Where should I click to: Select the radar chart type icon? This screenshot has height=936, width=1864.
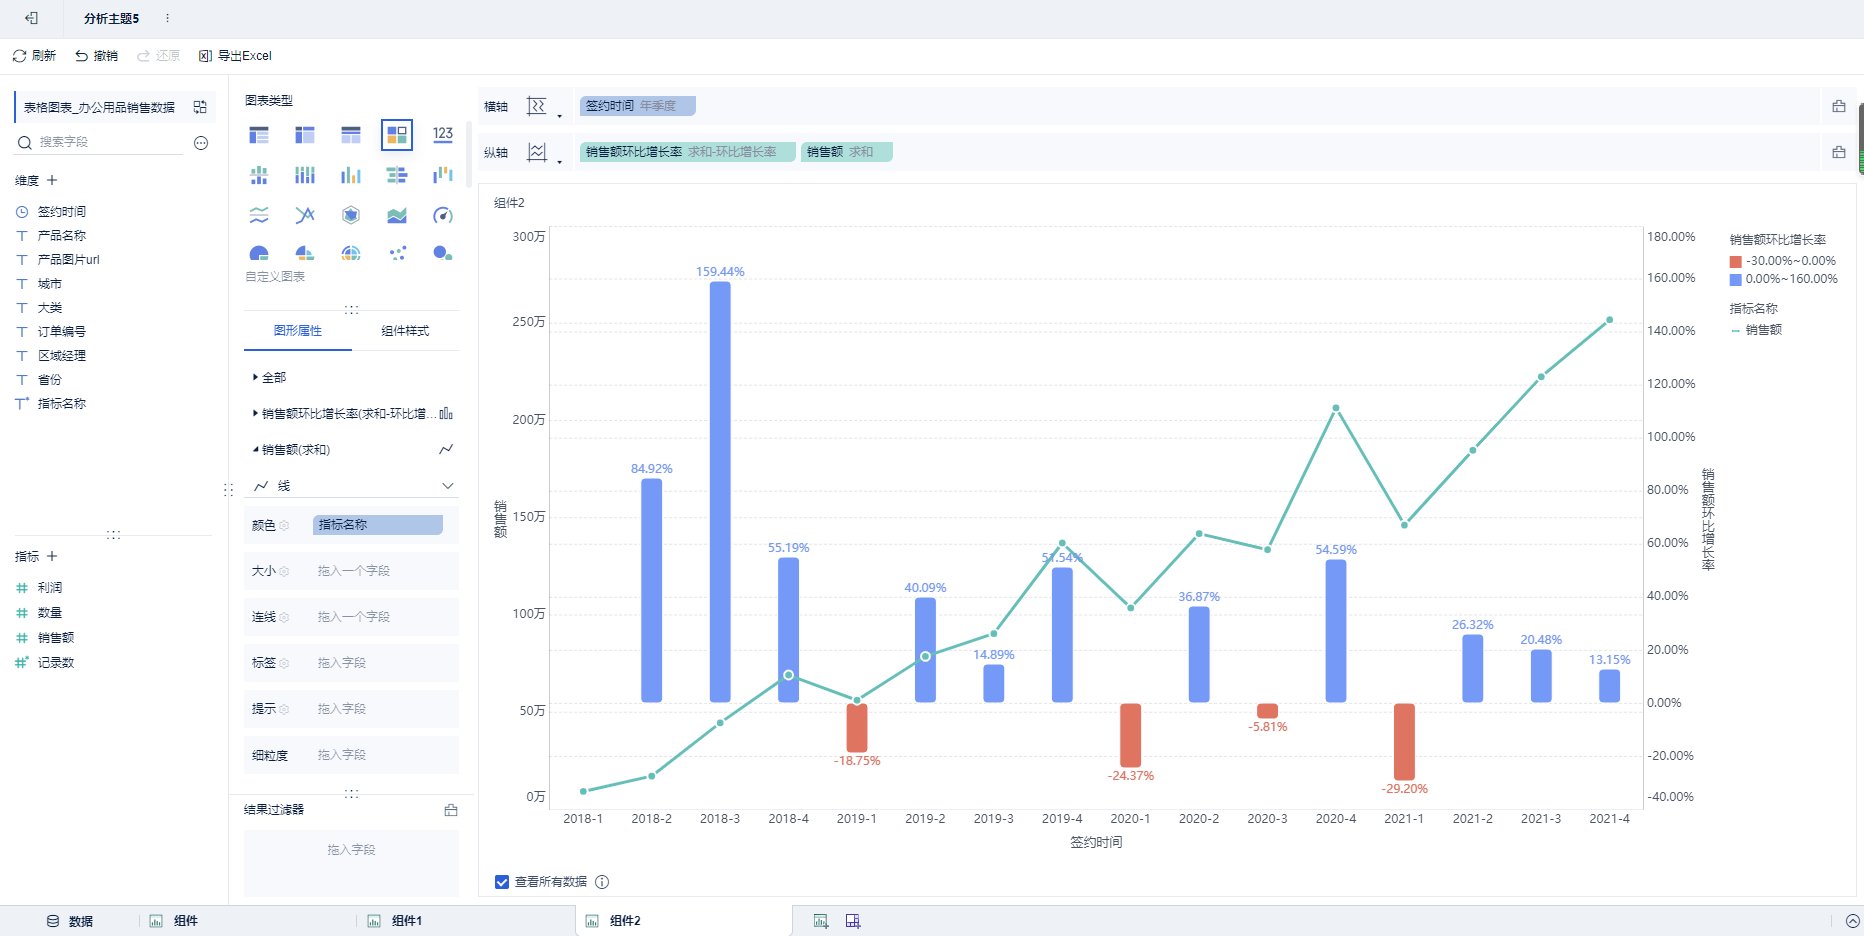[x=351, y=215]
